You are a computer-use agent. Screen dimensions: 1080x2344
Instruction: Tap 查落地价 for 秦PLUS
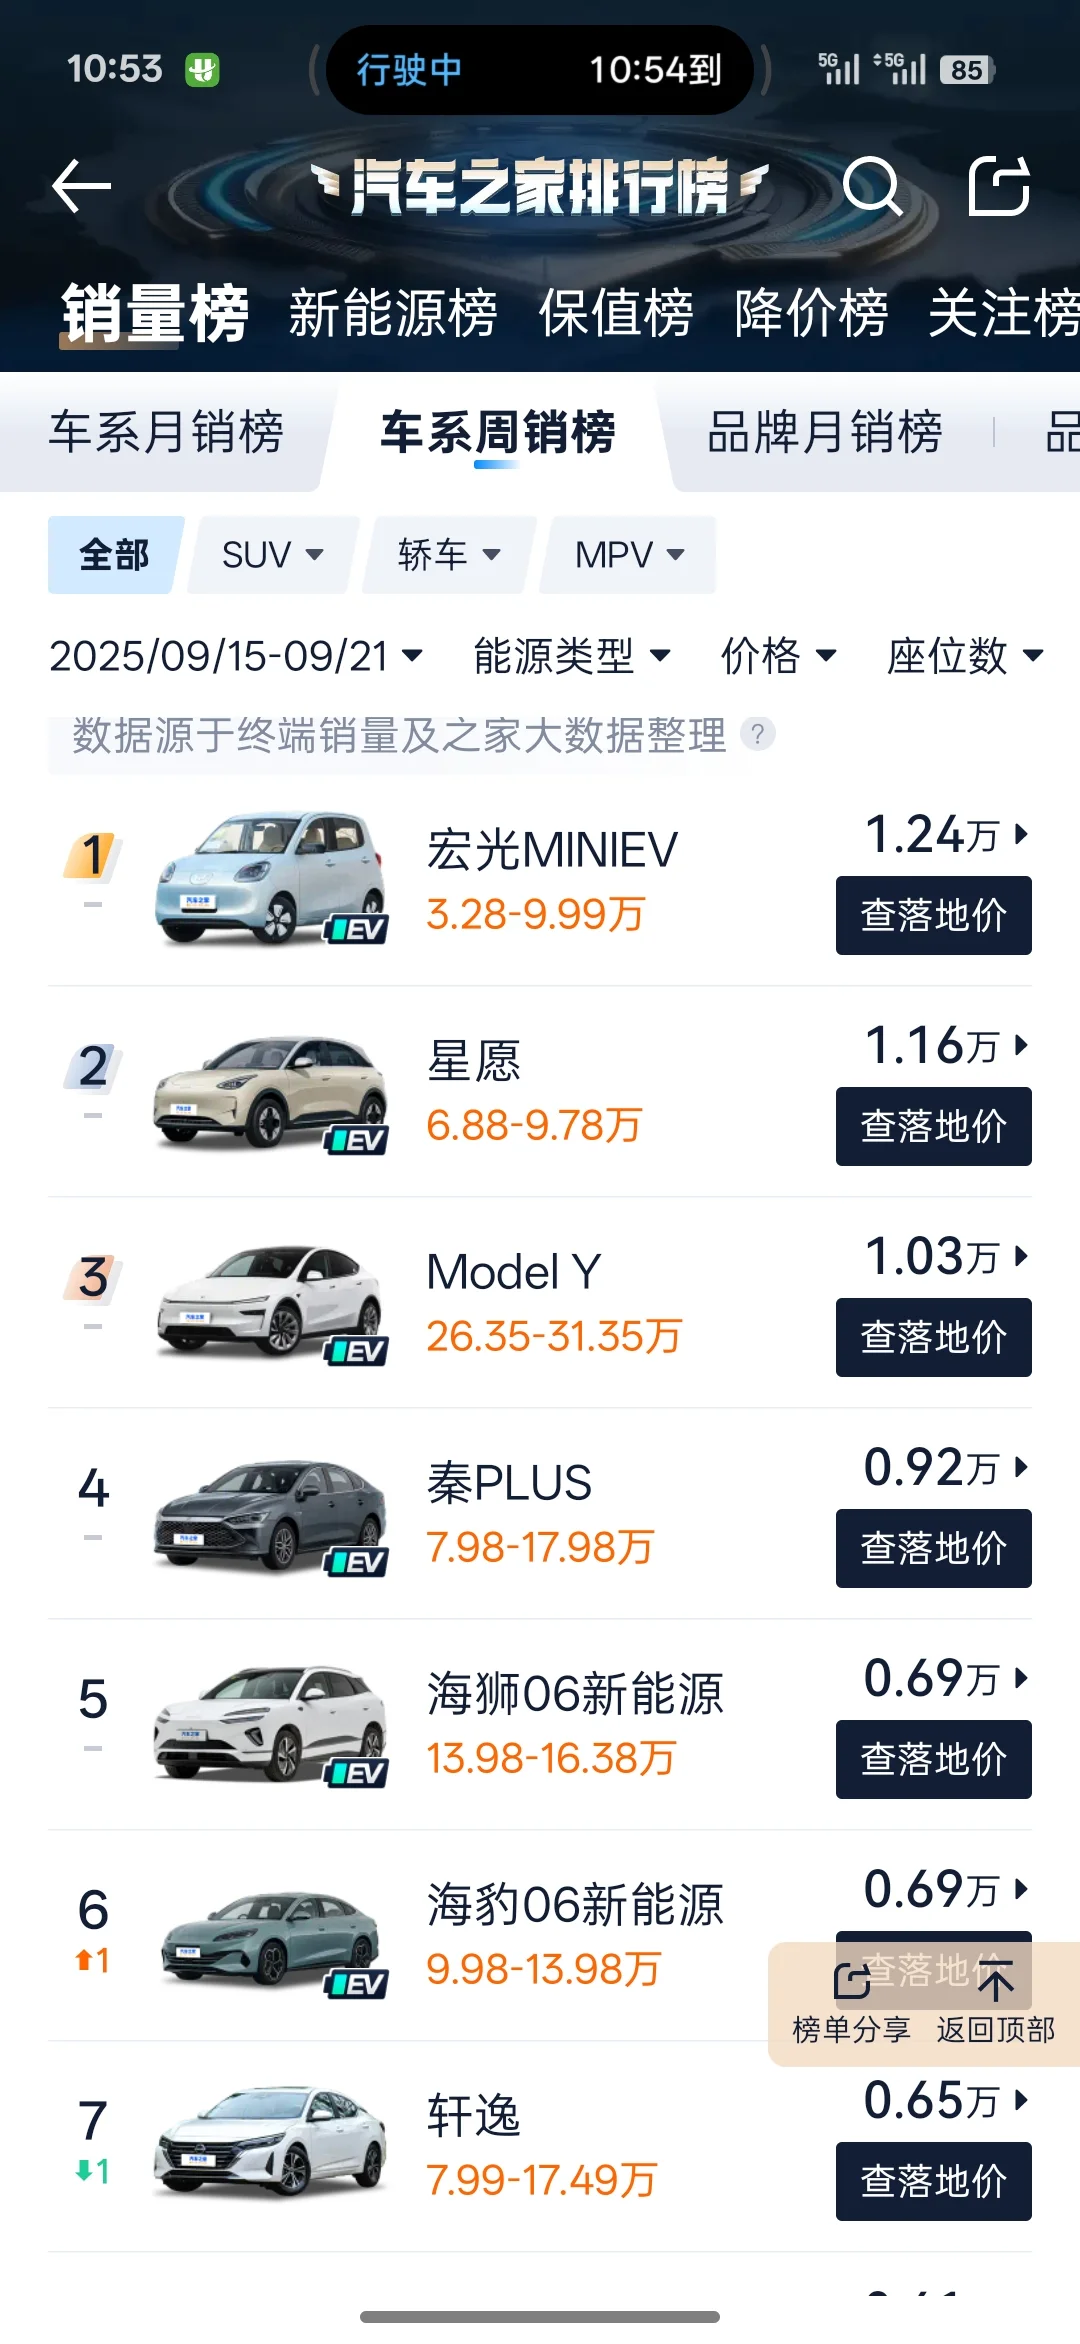932,1548
